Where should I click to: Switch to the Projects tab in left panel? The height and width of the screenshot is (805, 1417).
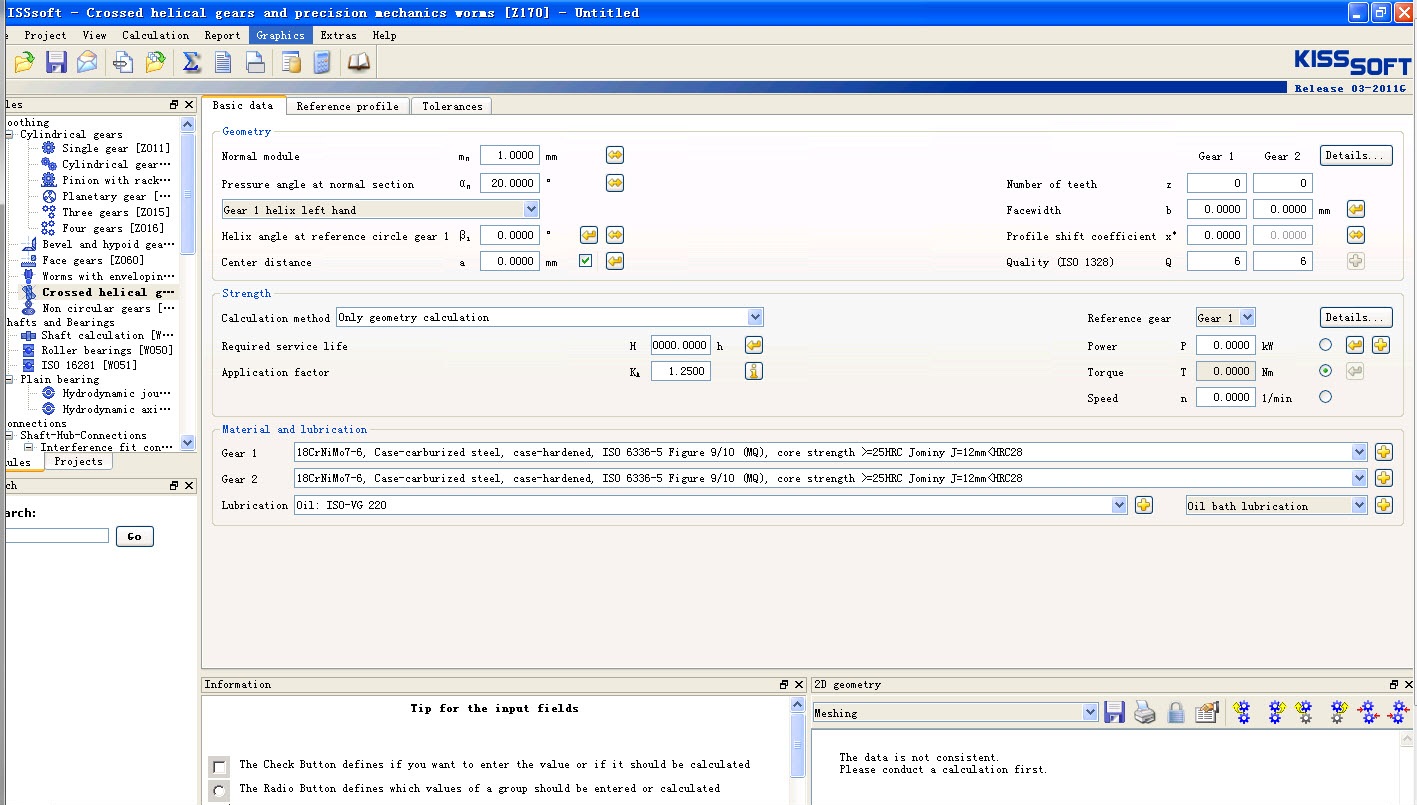point(78,462)
